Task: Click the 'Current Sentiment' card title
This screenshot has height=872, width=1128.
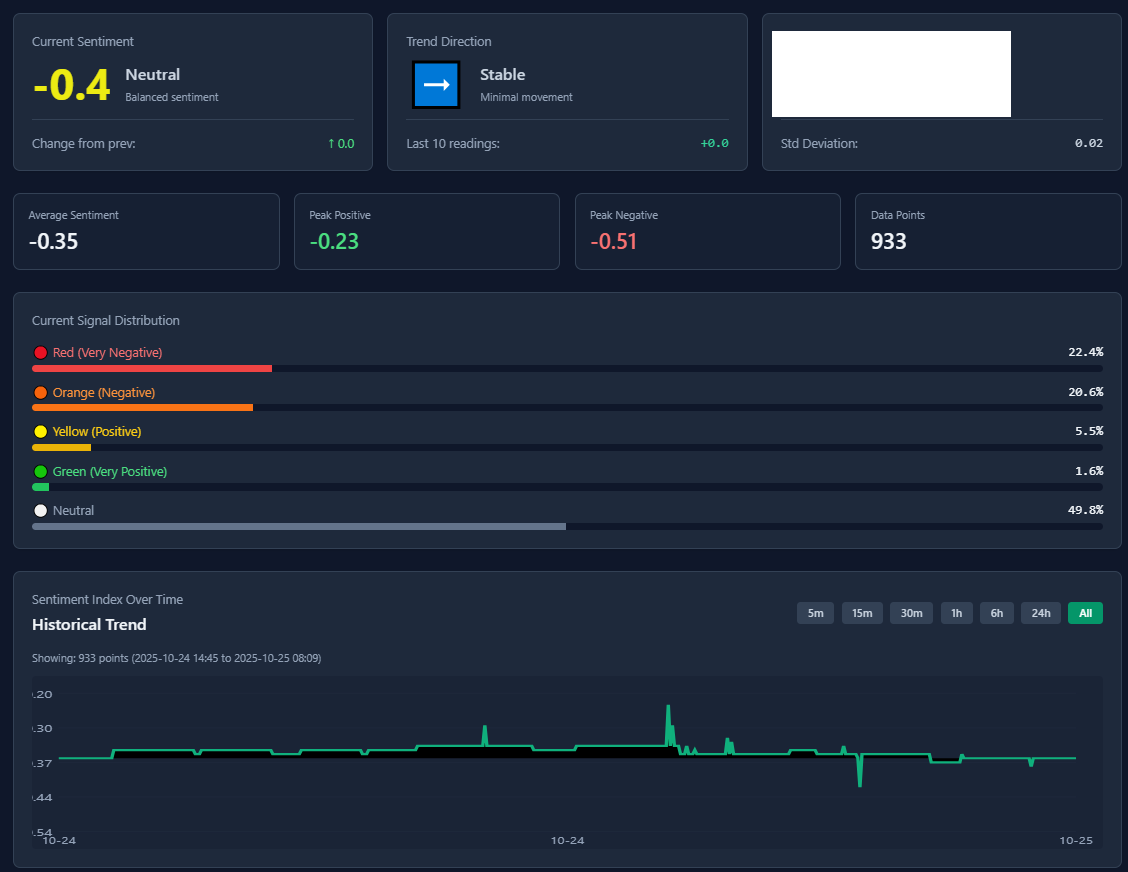Action: [x=83, y=42]
